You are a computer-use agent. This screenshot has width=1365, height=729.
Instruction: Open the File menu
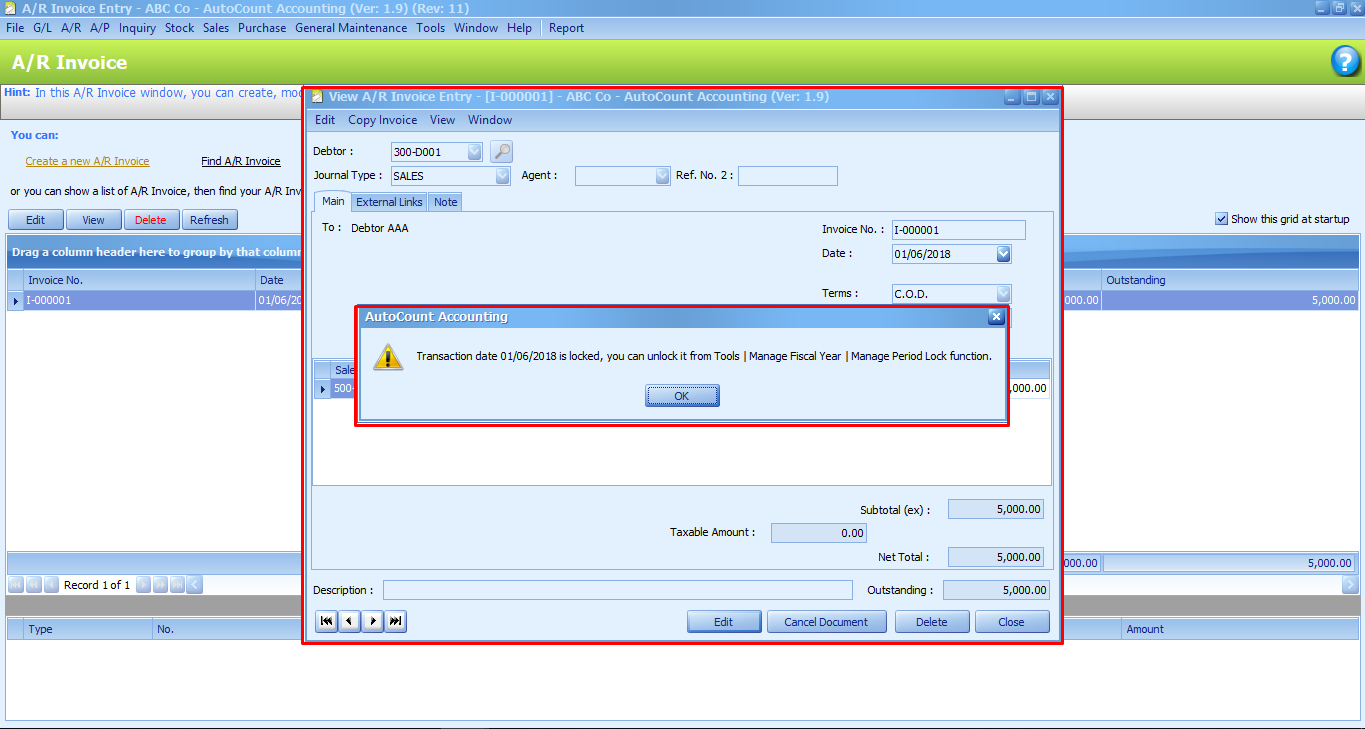pyautogui.click(x=15, y=28)
